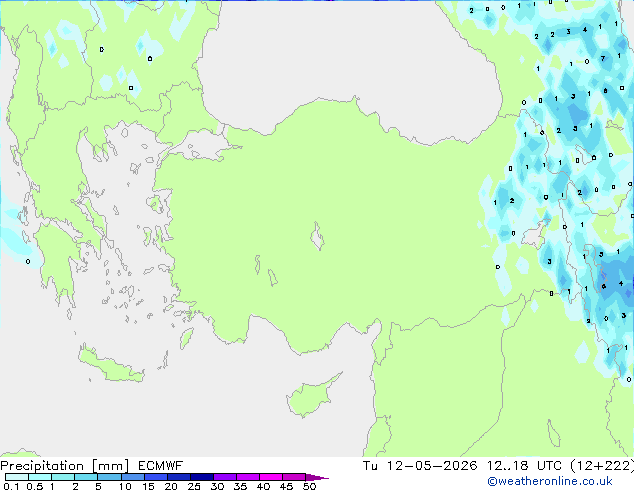Click the 40–45 mm magenta legend box
The height and width of the screenshot is (490, 634).
(271, 477)
